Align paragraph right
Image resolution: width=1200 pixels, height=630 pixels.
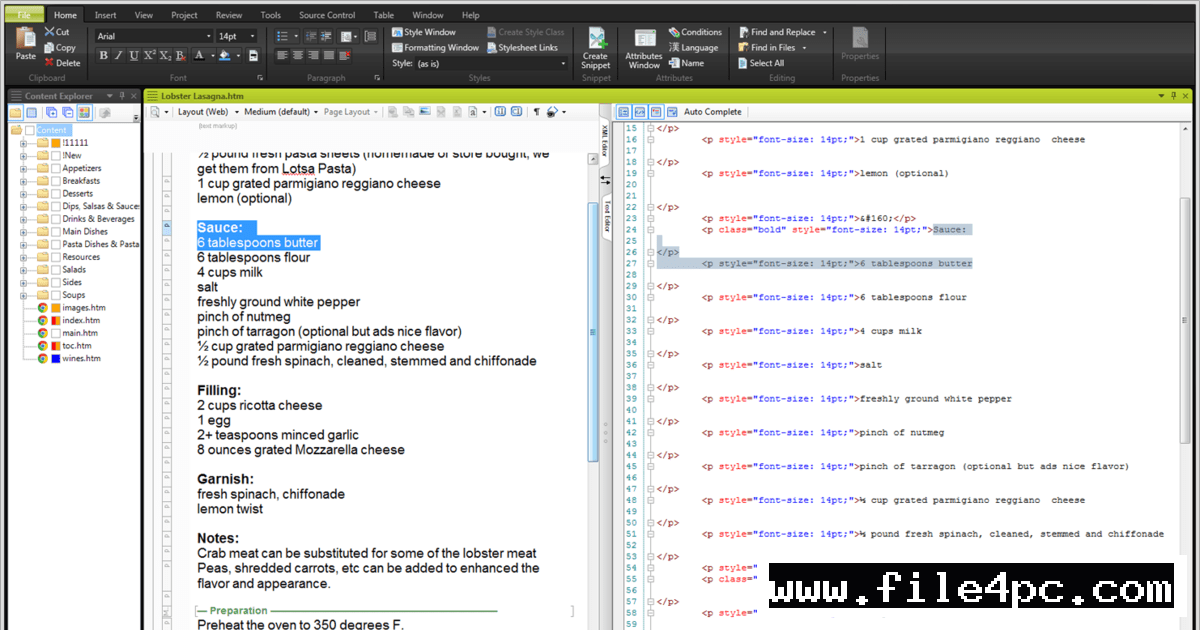point(314,55)
